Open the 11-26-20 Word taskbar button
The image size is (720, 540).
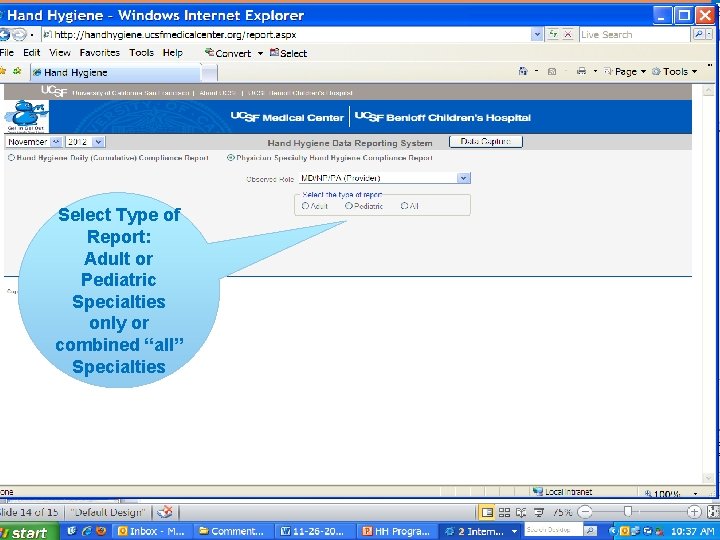313,531
